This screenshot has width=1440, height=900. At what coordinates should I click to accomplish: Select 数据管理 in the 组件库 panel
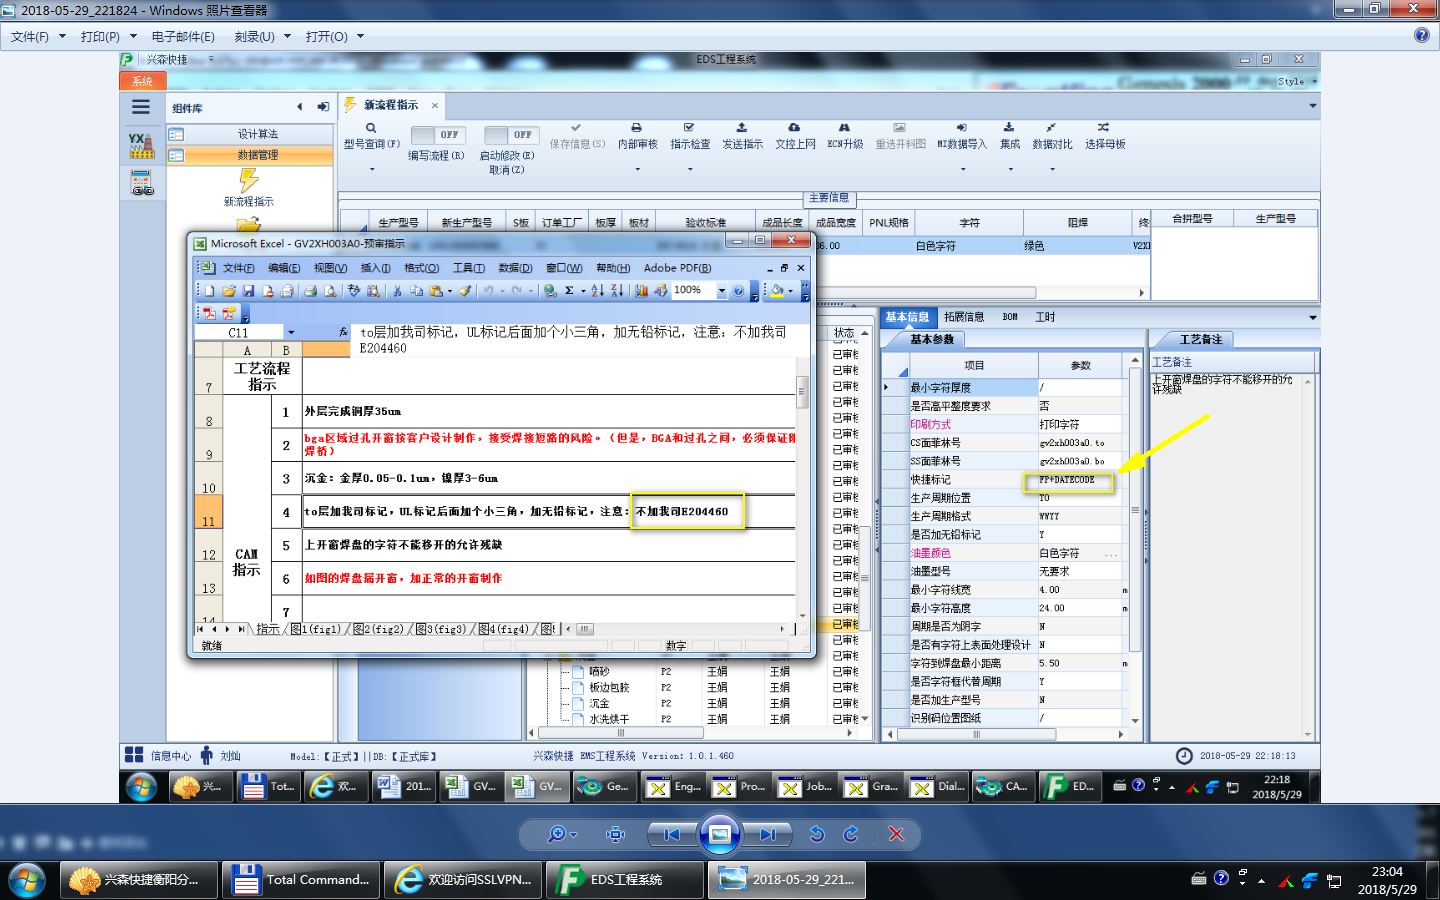[x=249, y=155]
